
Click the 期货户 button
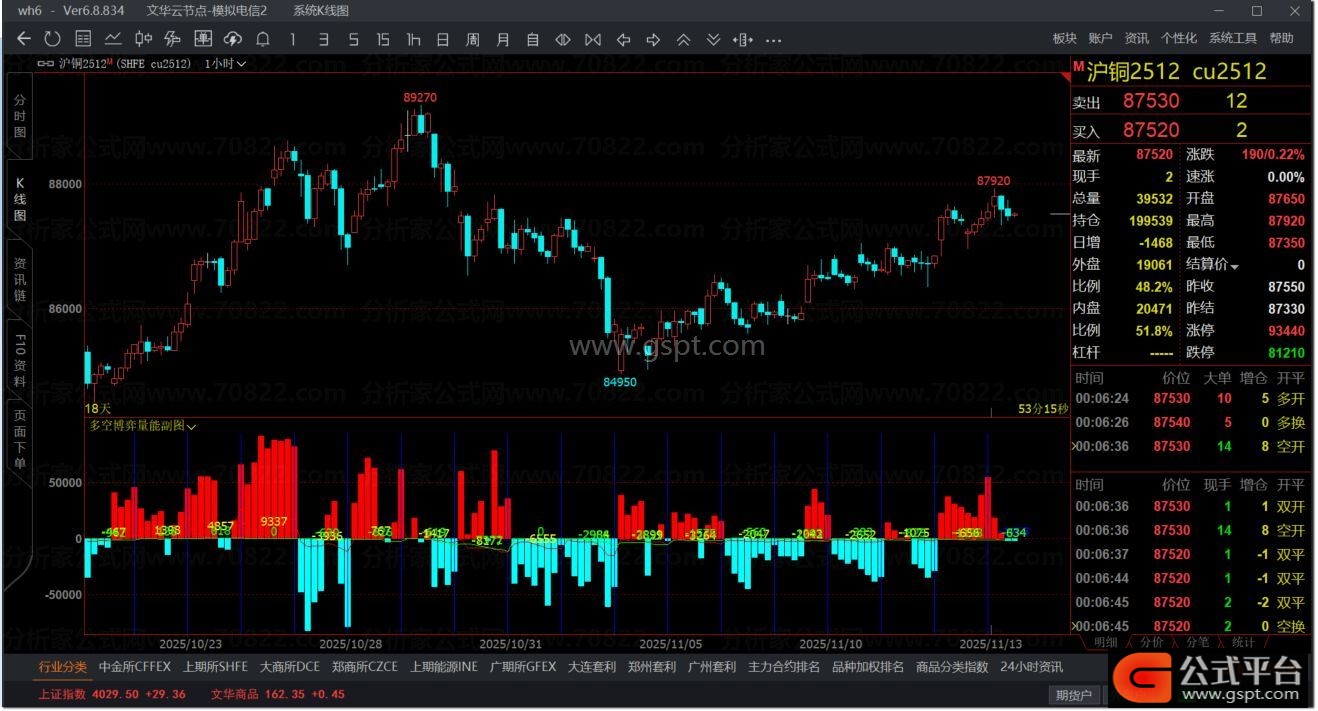pos(1075,694)
